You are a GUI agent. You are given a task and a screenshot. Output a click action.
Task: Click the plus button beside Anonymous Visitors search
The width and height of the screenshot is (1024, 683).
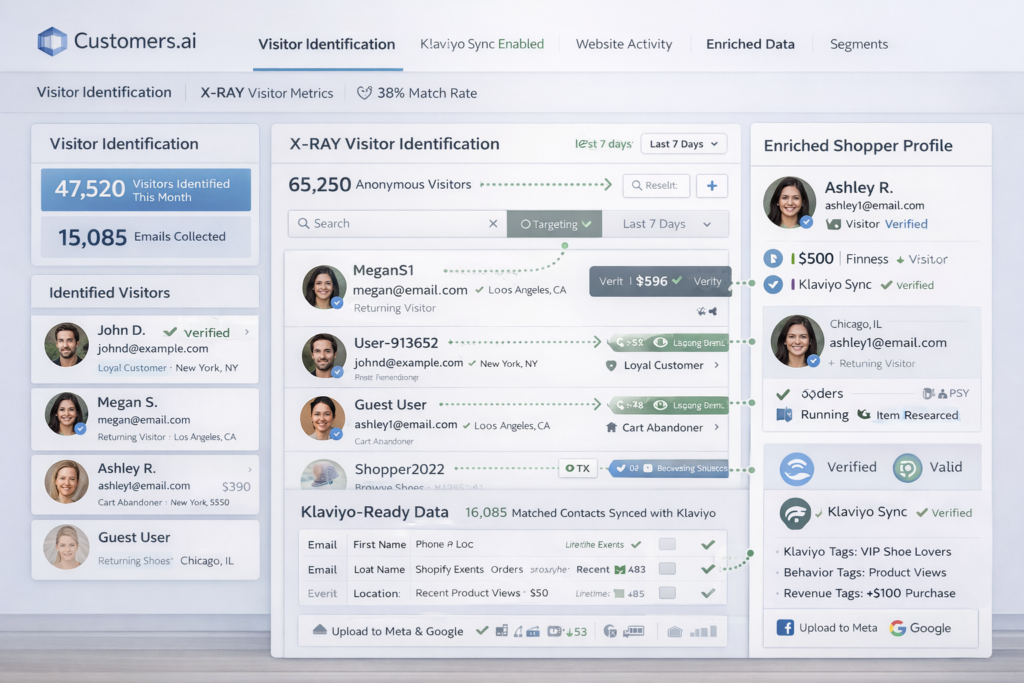click(711, 186)
